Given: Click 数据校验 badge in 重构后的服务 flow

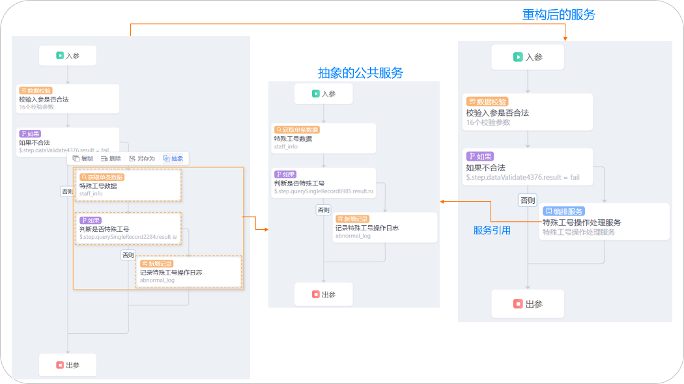Looking at the screenshot, I should (x=487, y=102).
